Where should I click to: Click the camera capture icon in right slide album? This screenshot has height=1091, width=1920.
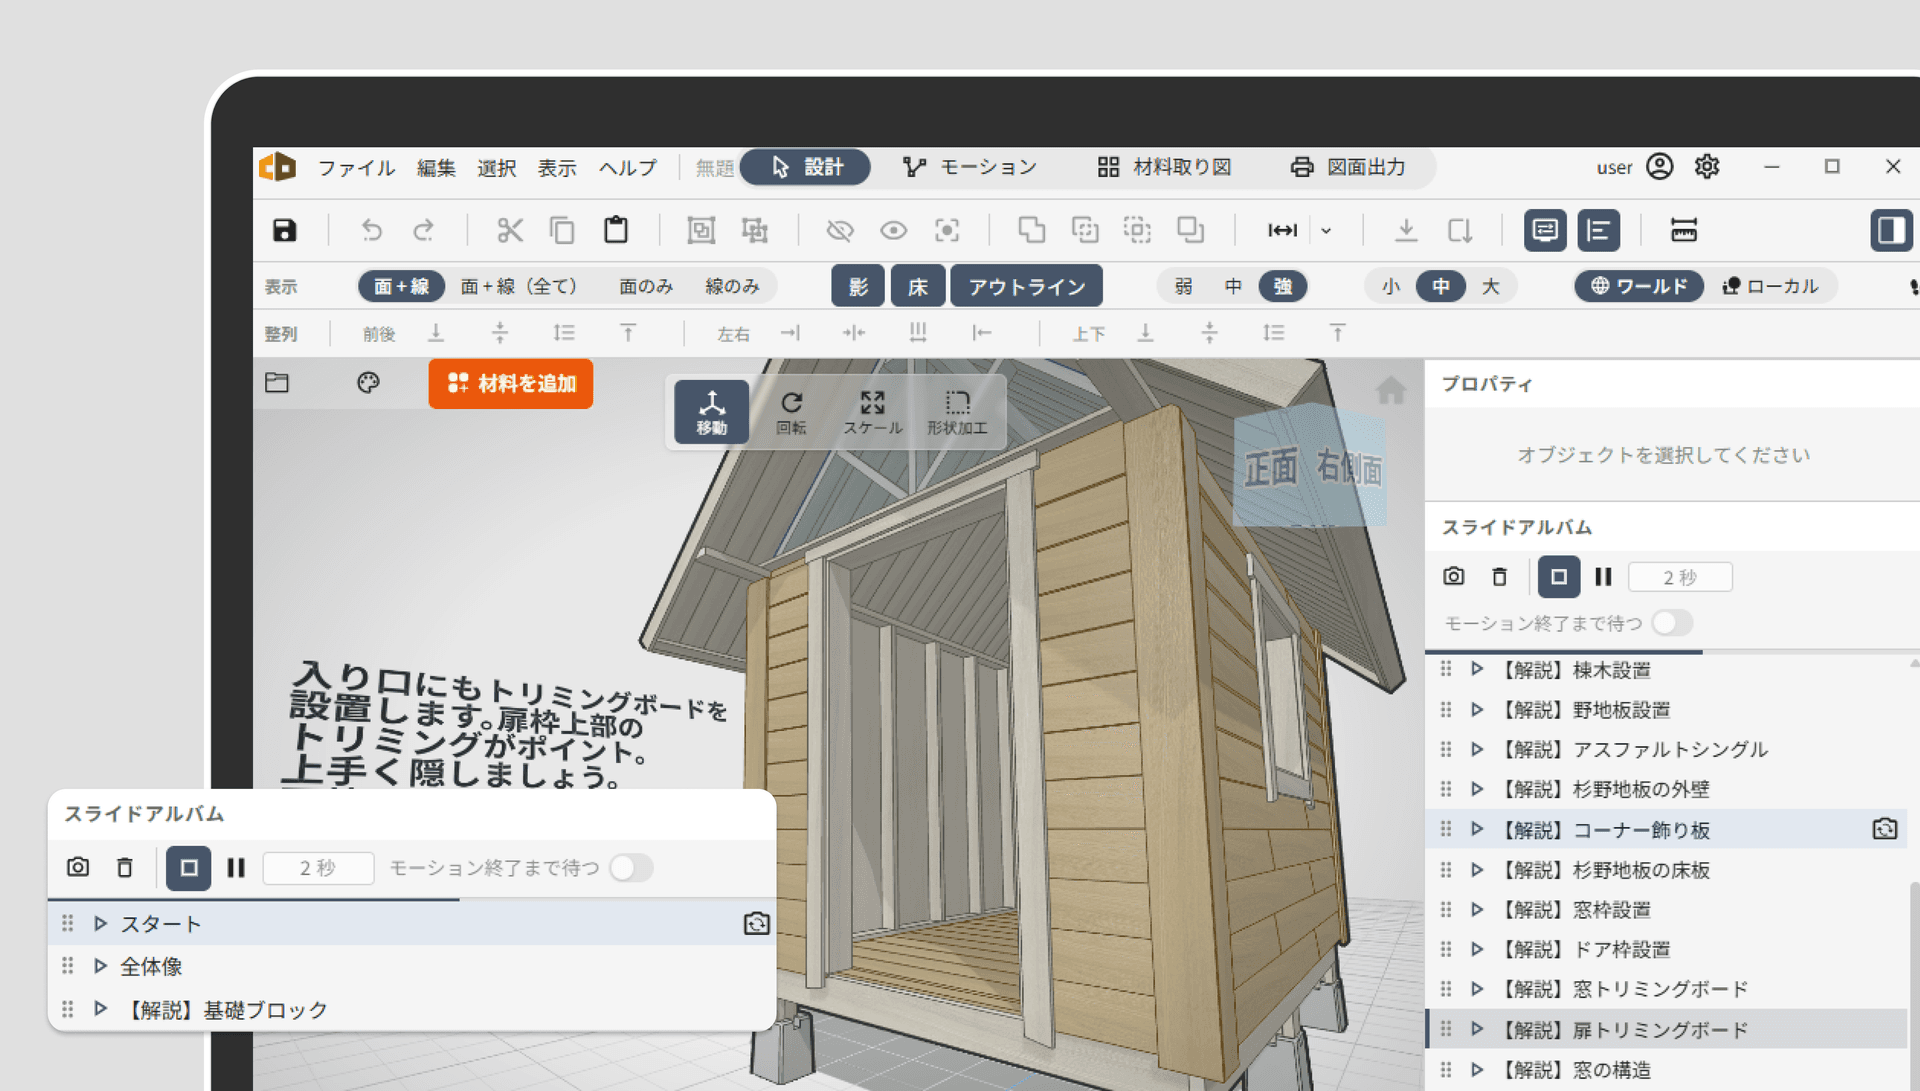[x=1454, y=577]
